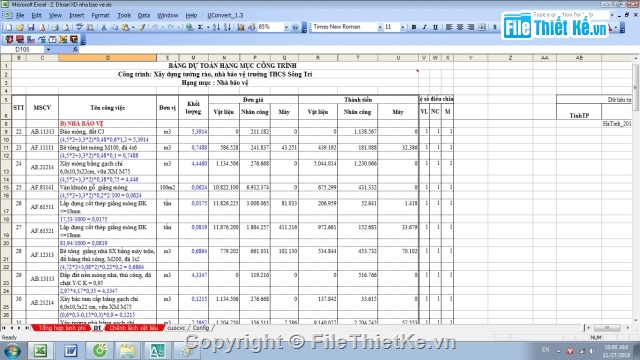The image size is (640, 360).
Task: Toggle bold formatting
Action: (x=413, y=27)
